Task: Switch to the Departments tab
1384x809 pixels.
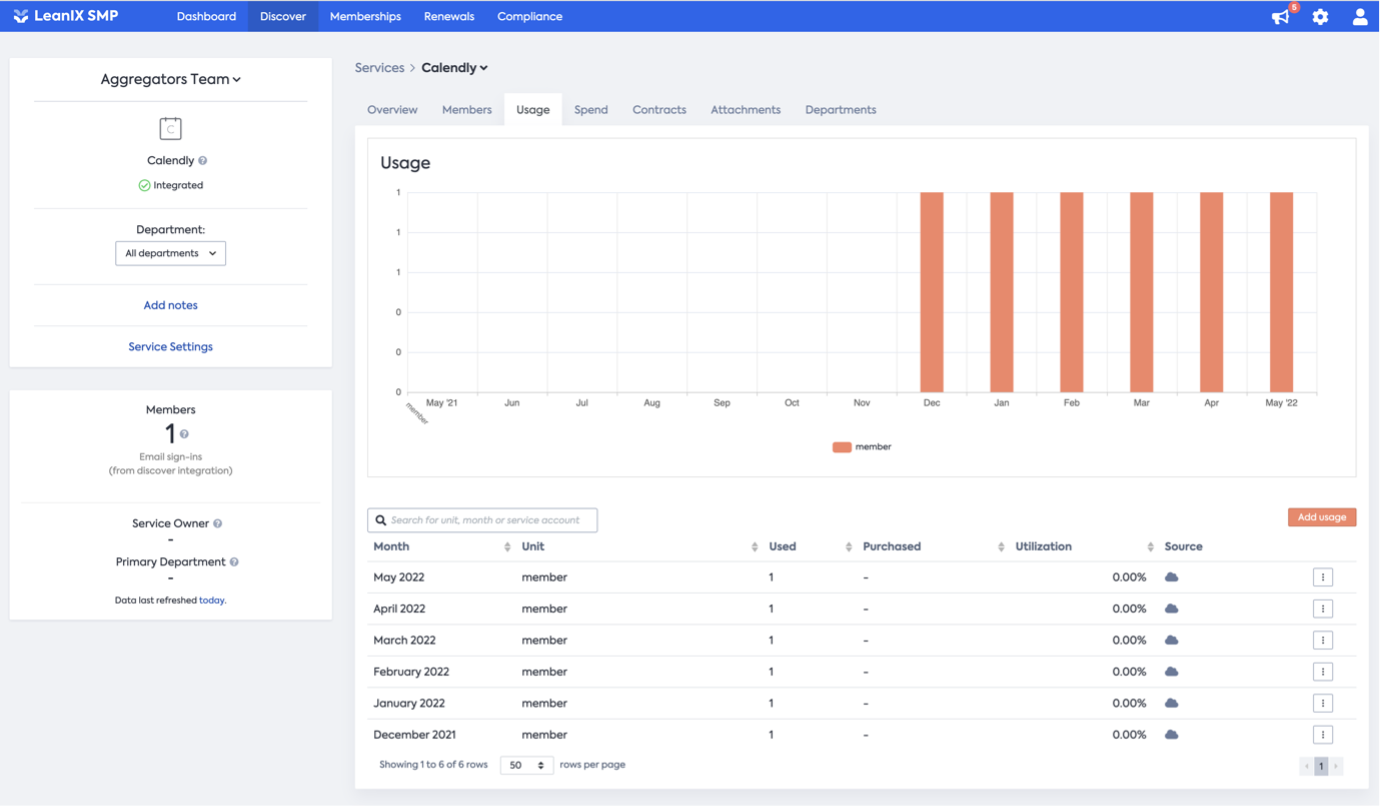Action: coord(843,110)
